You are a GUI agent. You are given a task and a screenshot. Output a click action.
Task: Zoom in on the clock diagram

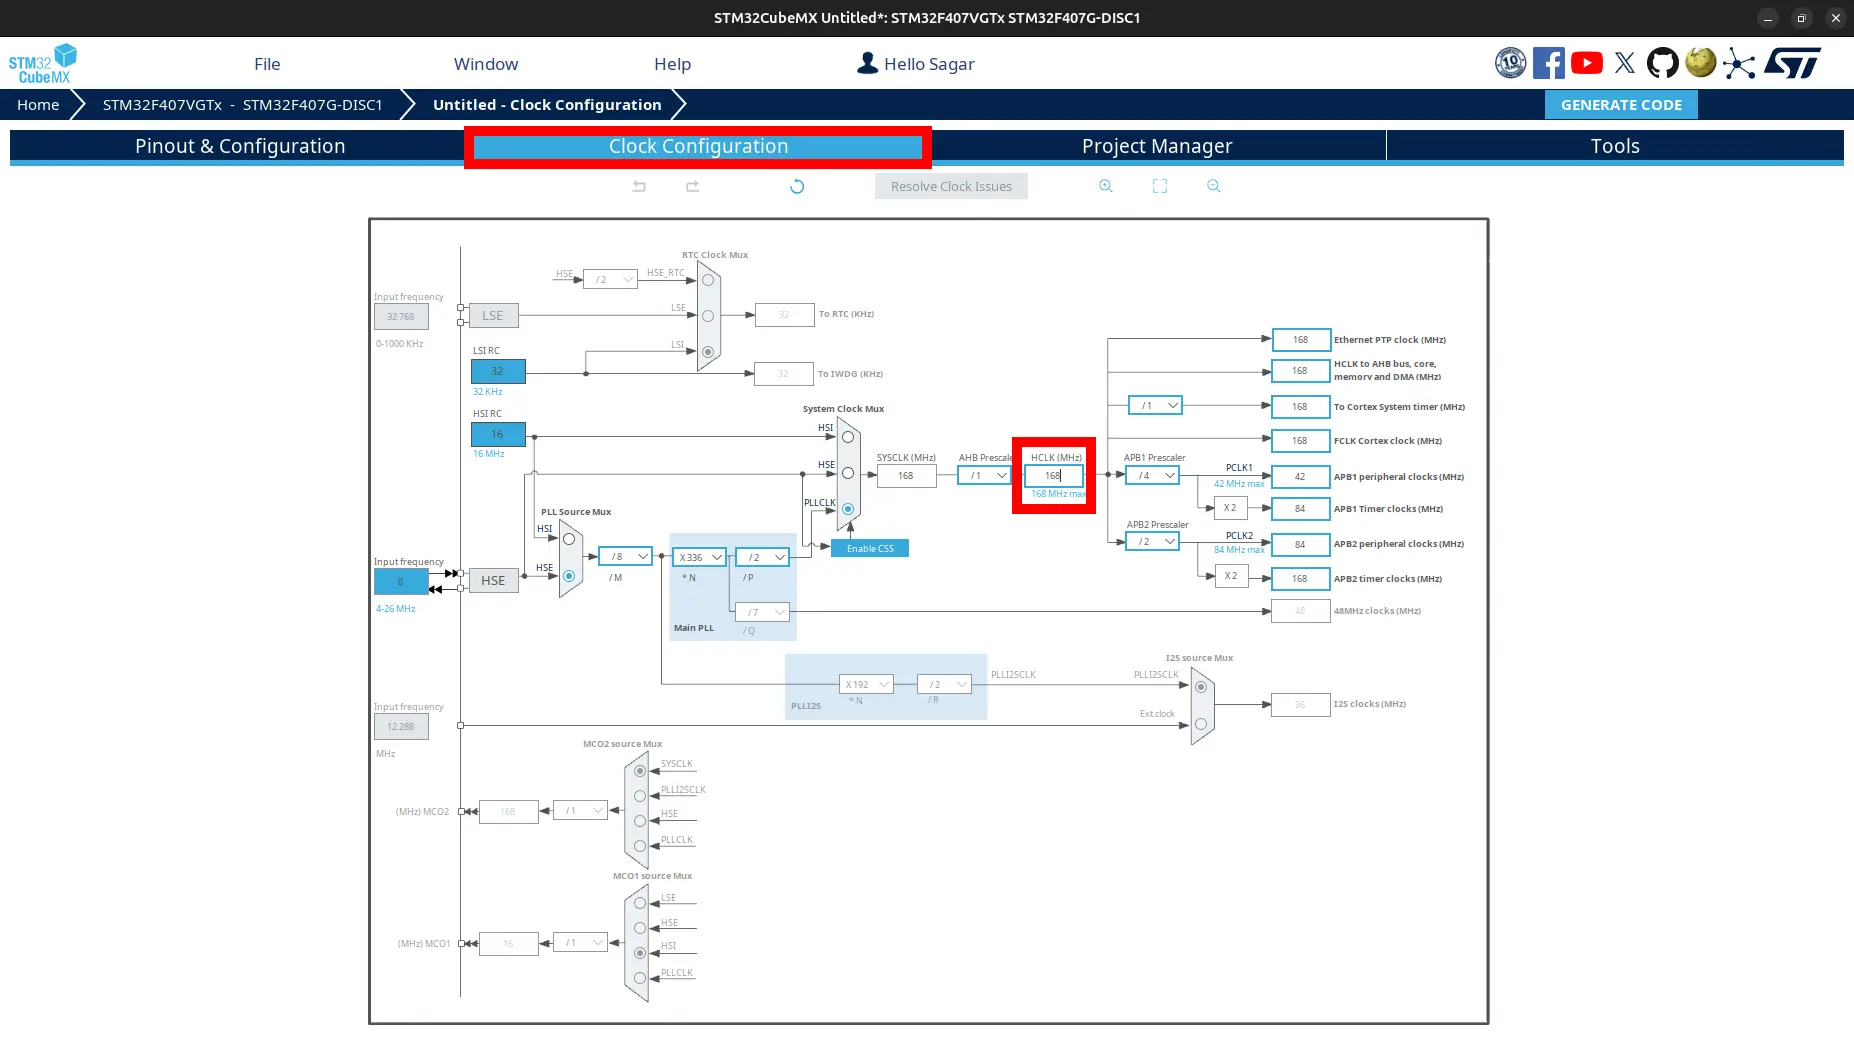point(1106,186)
